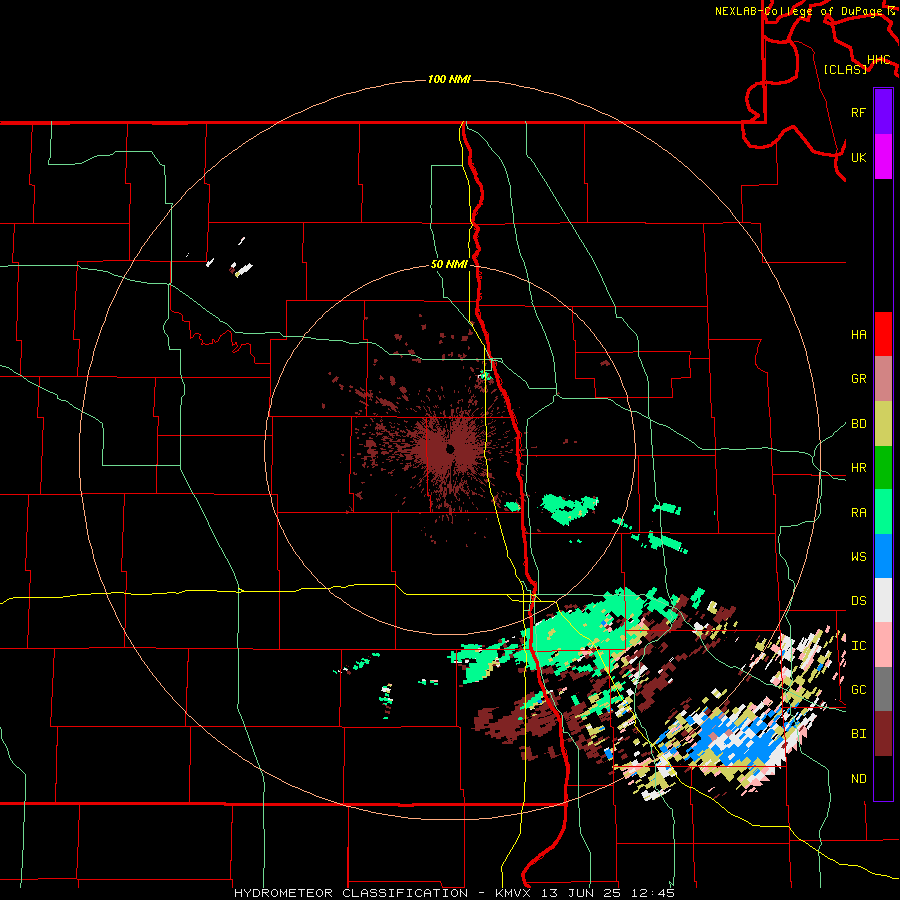Click the UK magenta legend swatch
The width and height of the screenshot is (900, 900).
pyautogui.click(x=883, y=157)
